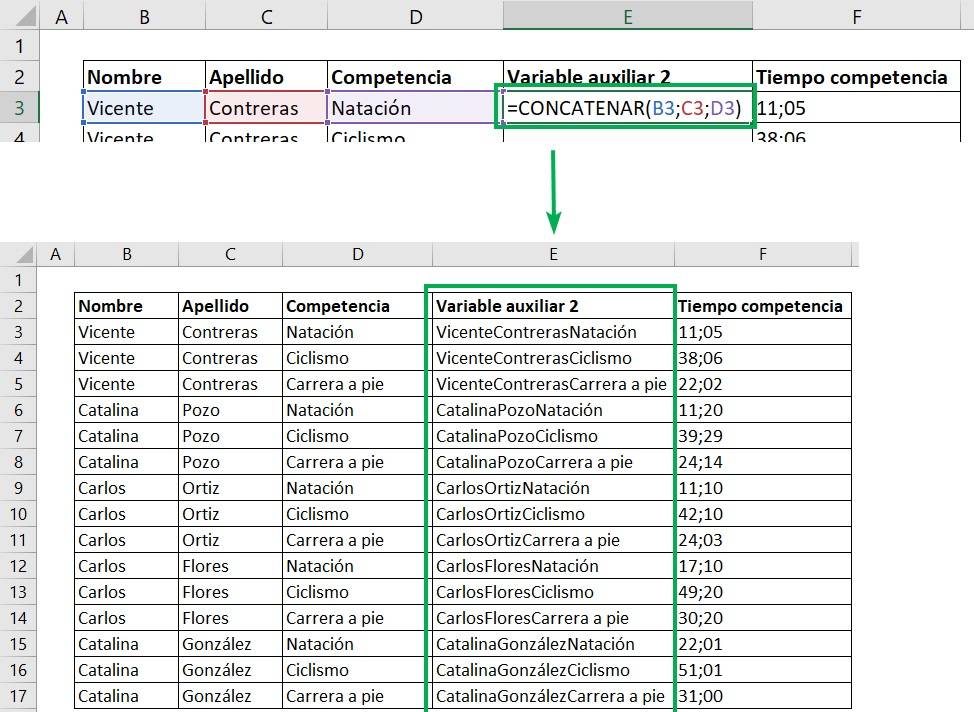Click the CarlosFloresNatación cell
The height and width of the screenshot is (712, 974).
point(552,566)
